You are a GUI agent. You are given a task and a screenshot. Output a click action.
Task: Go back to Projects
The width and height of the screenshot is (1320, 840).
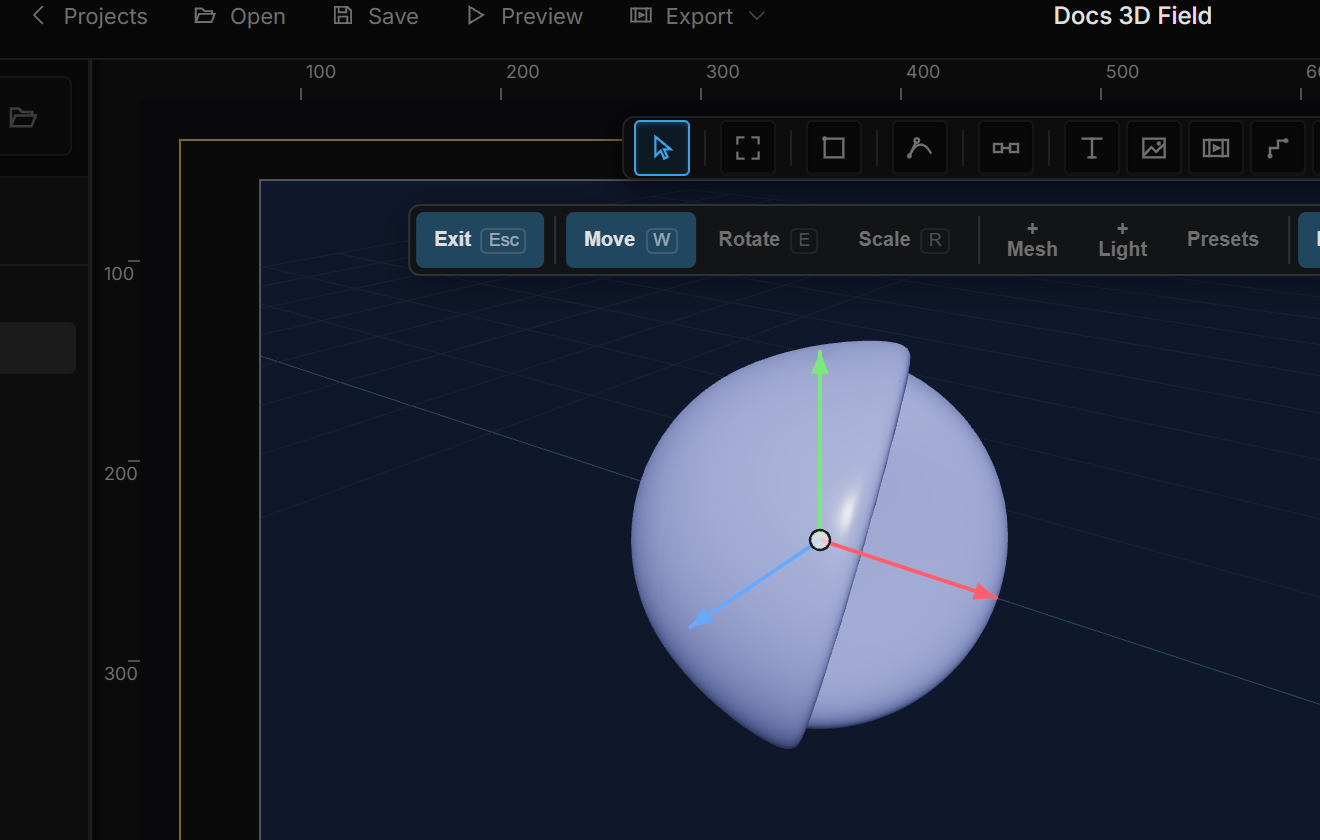click(x=90, y=17)
